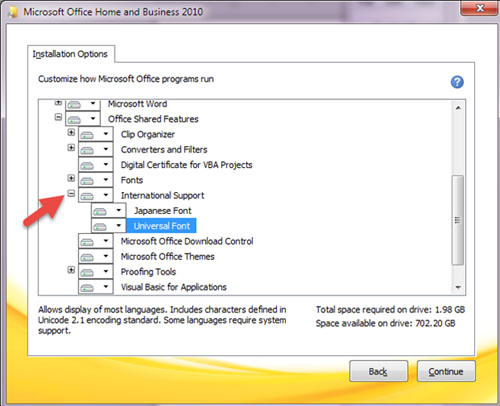
Task: Select Converters and Filters in the tree
Action: [164, 150]
